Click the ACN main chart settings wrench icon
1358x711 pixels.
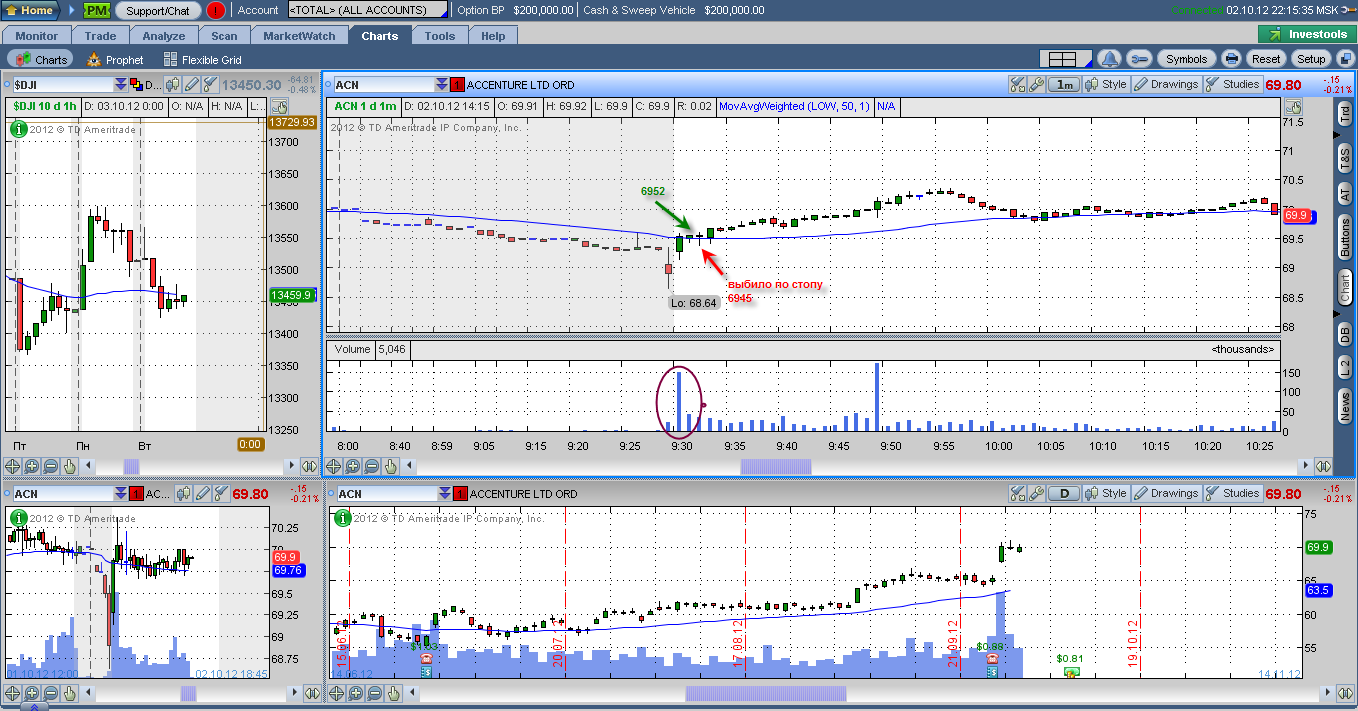point(1036,85)
